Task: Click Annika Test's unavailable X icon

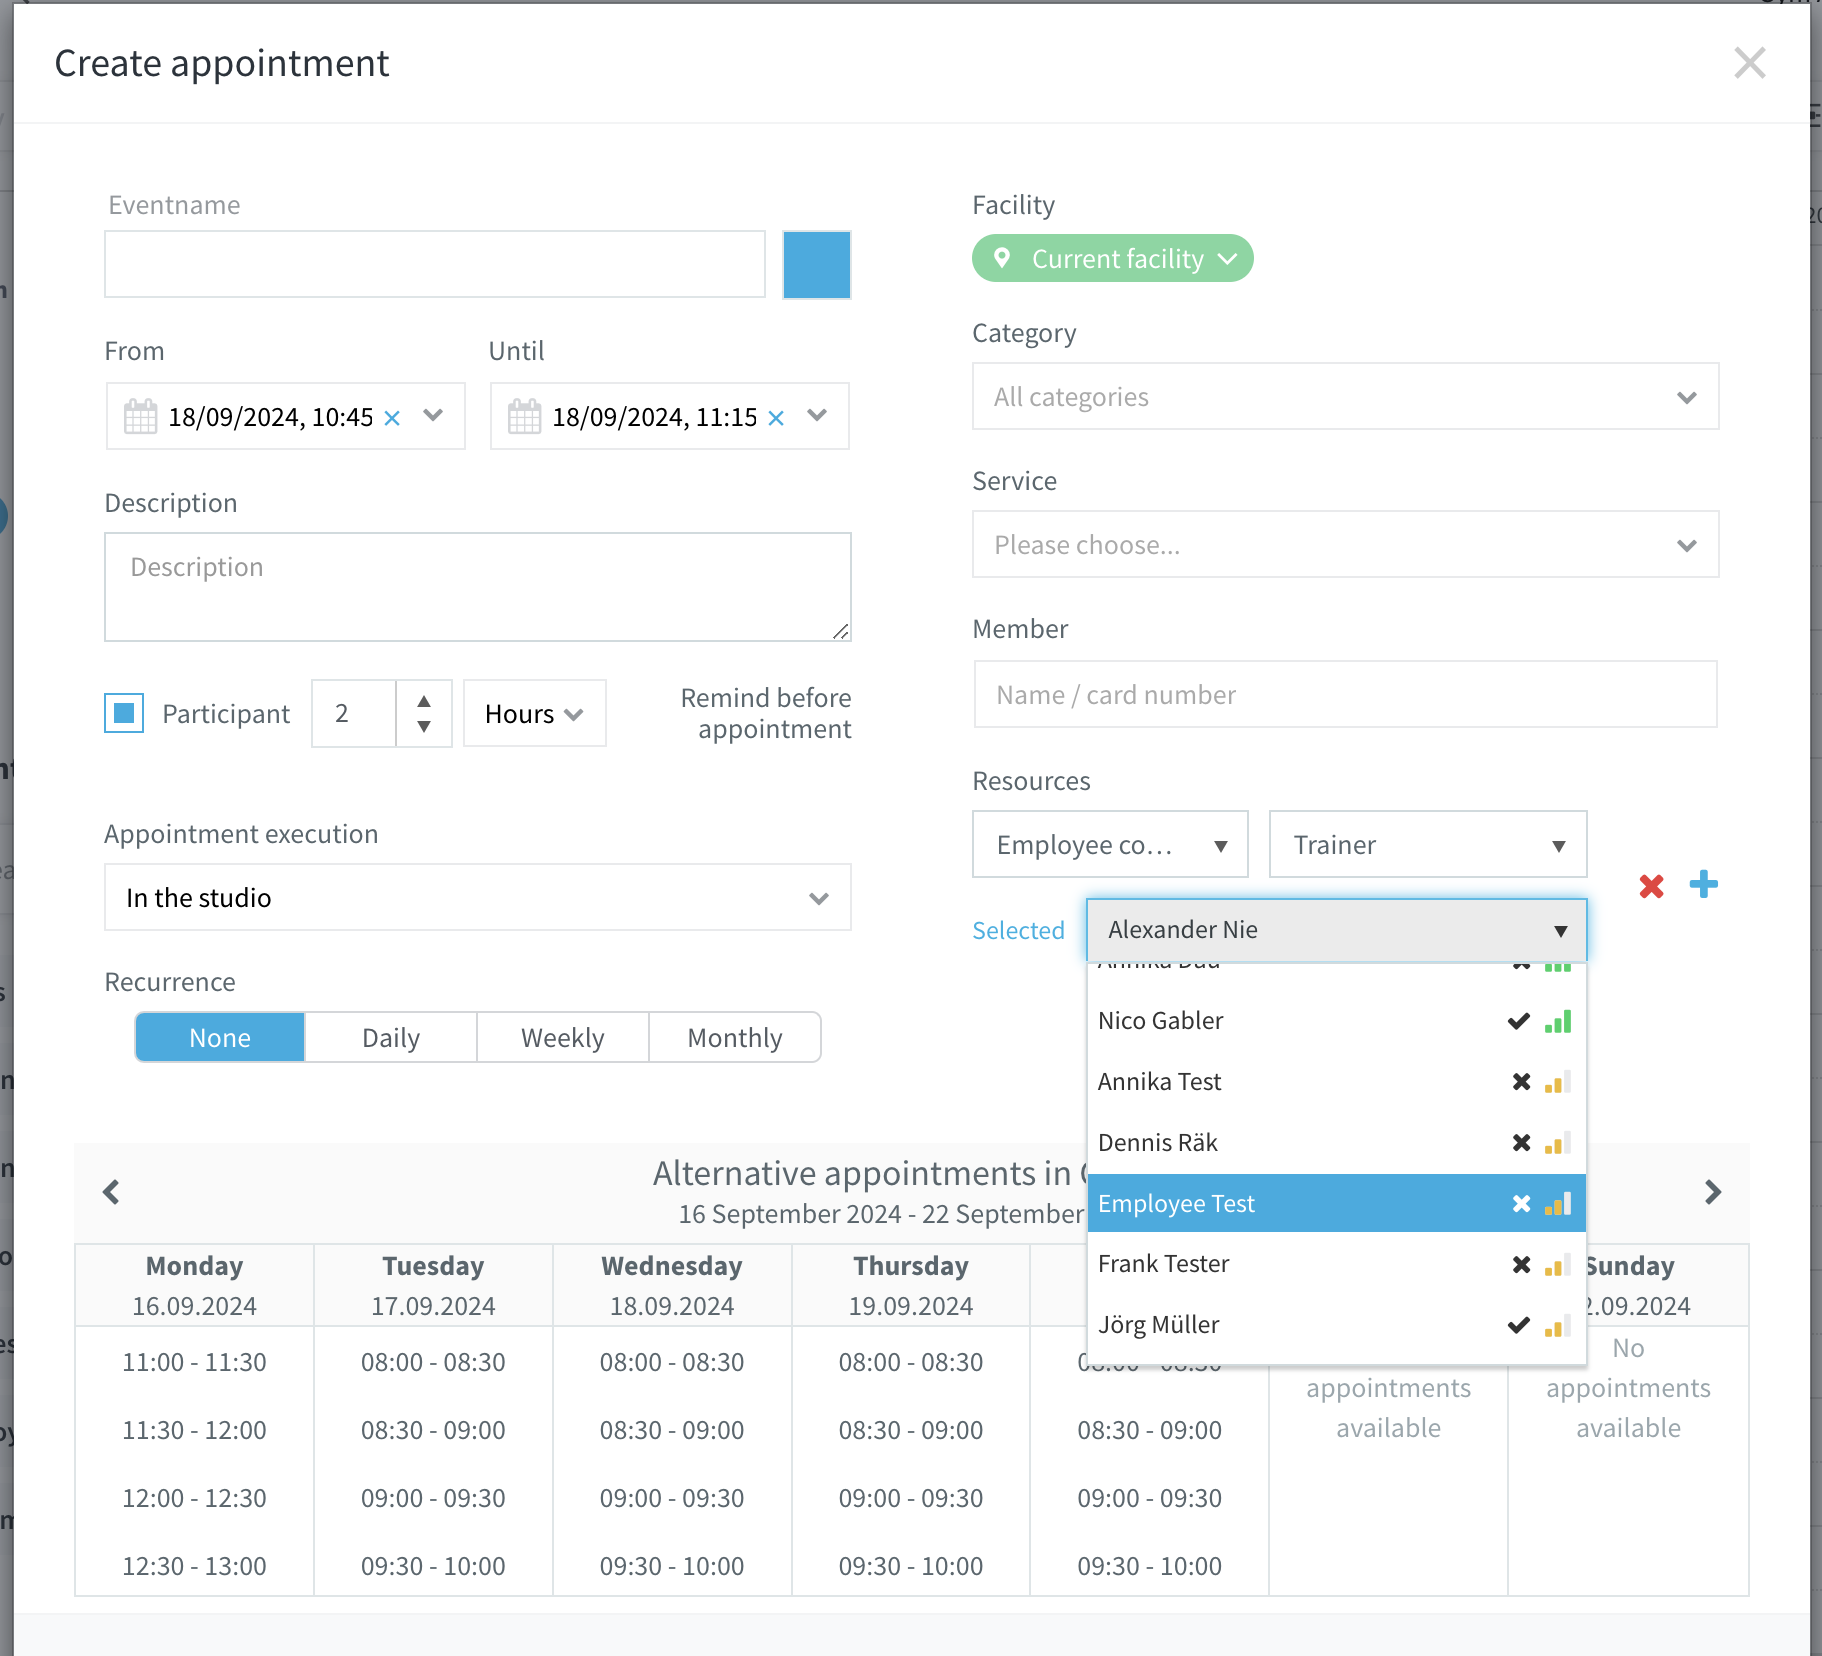Action: click(x=1521, y=1082)
